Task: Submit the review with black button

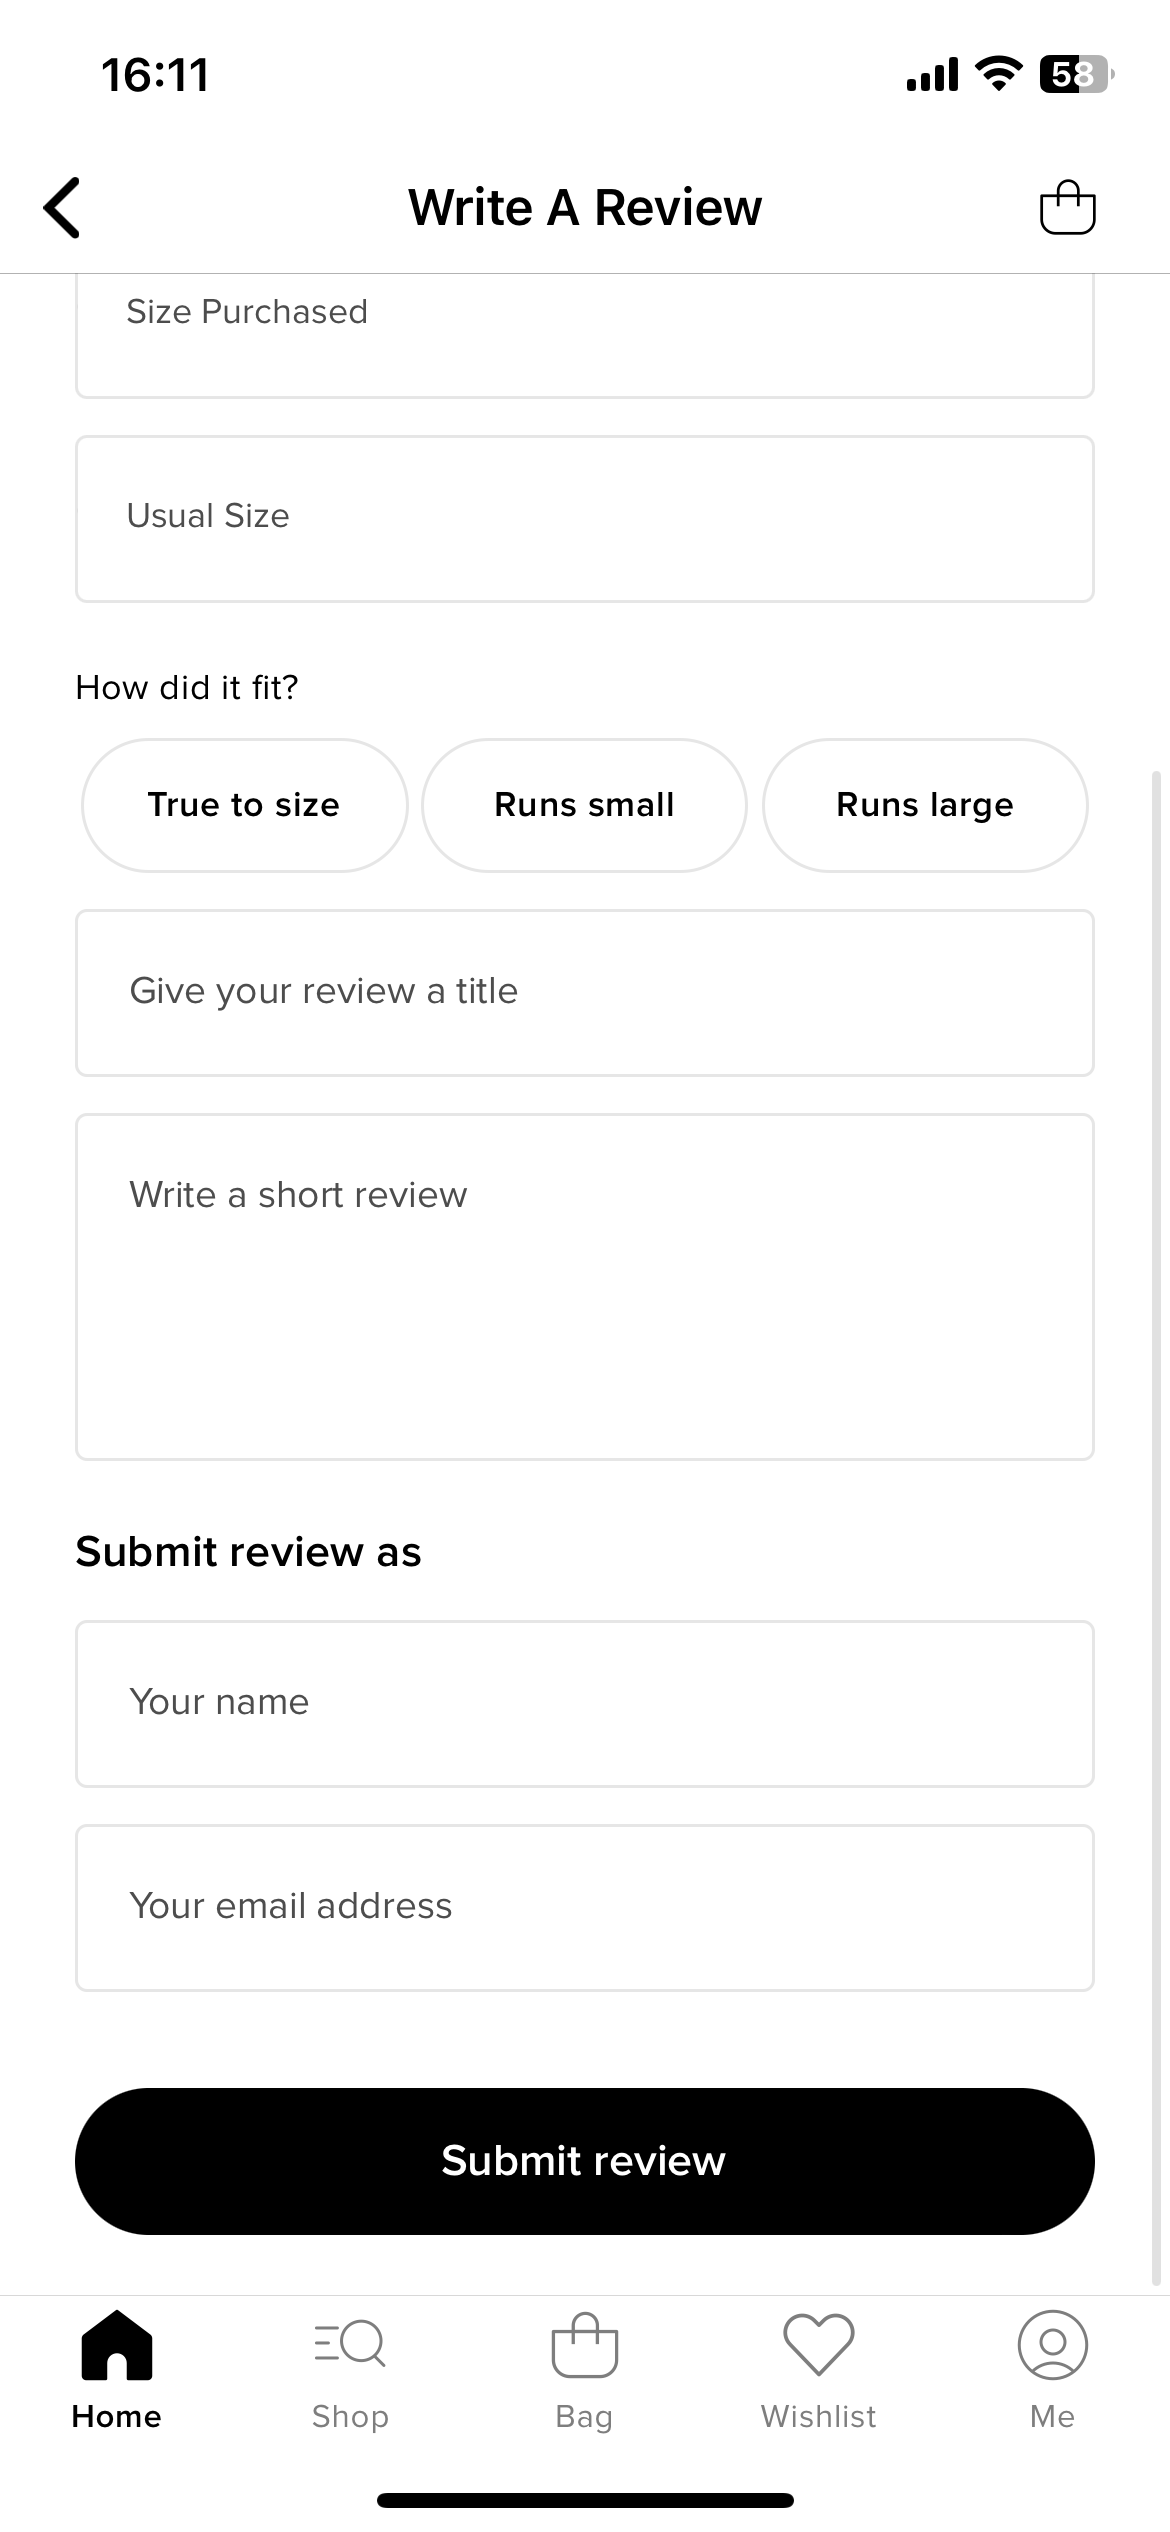Action: click(x=585, y=2161)
